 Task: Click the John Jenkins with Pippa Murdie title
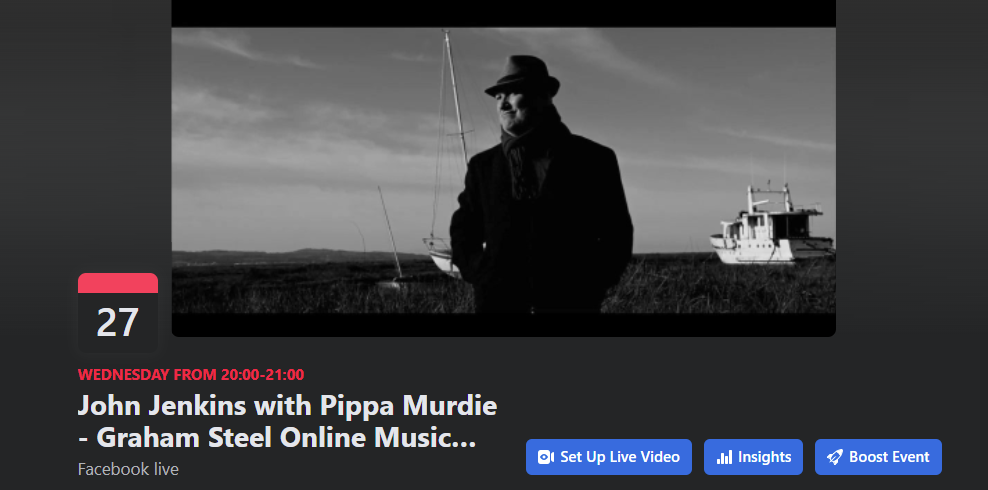[287, 406]
